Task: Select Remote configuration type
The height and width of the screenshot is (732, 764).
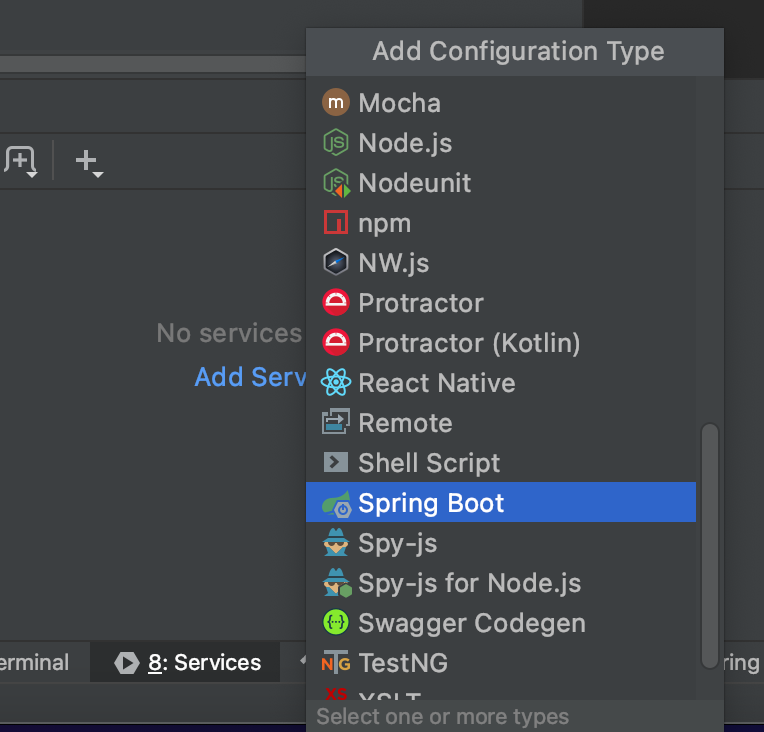Action: coord(405,423)
